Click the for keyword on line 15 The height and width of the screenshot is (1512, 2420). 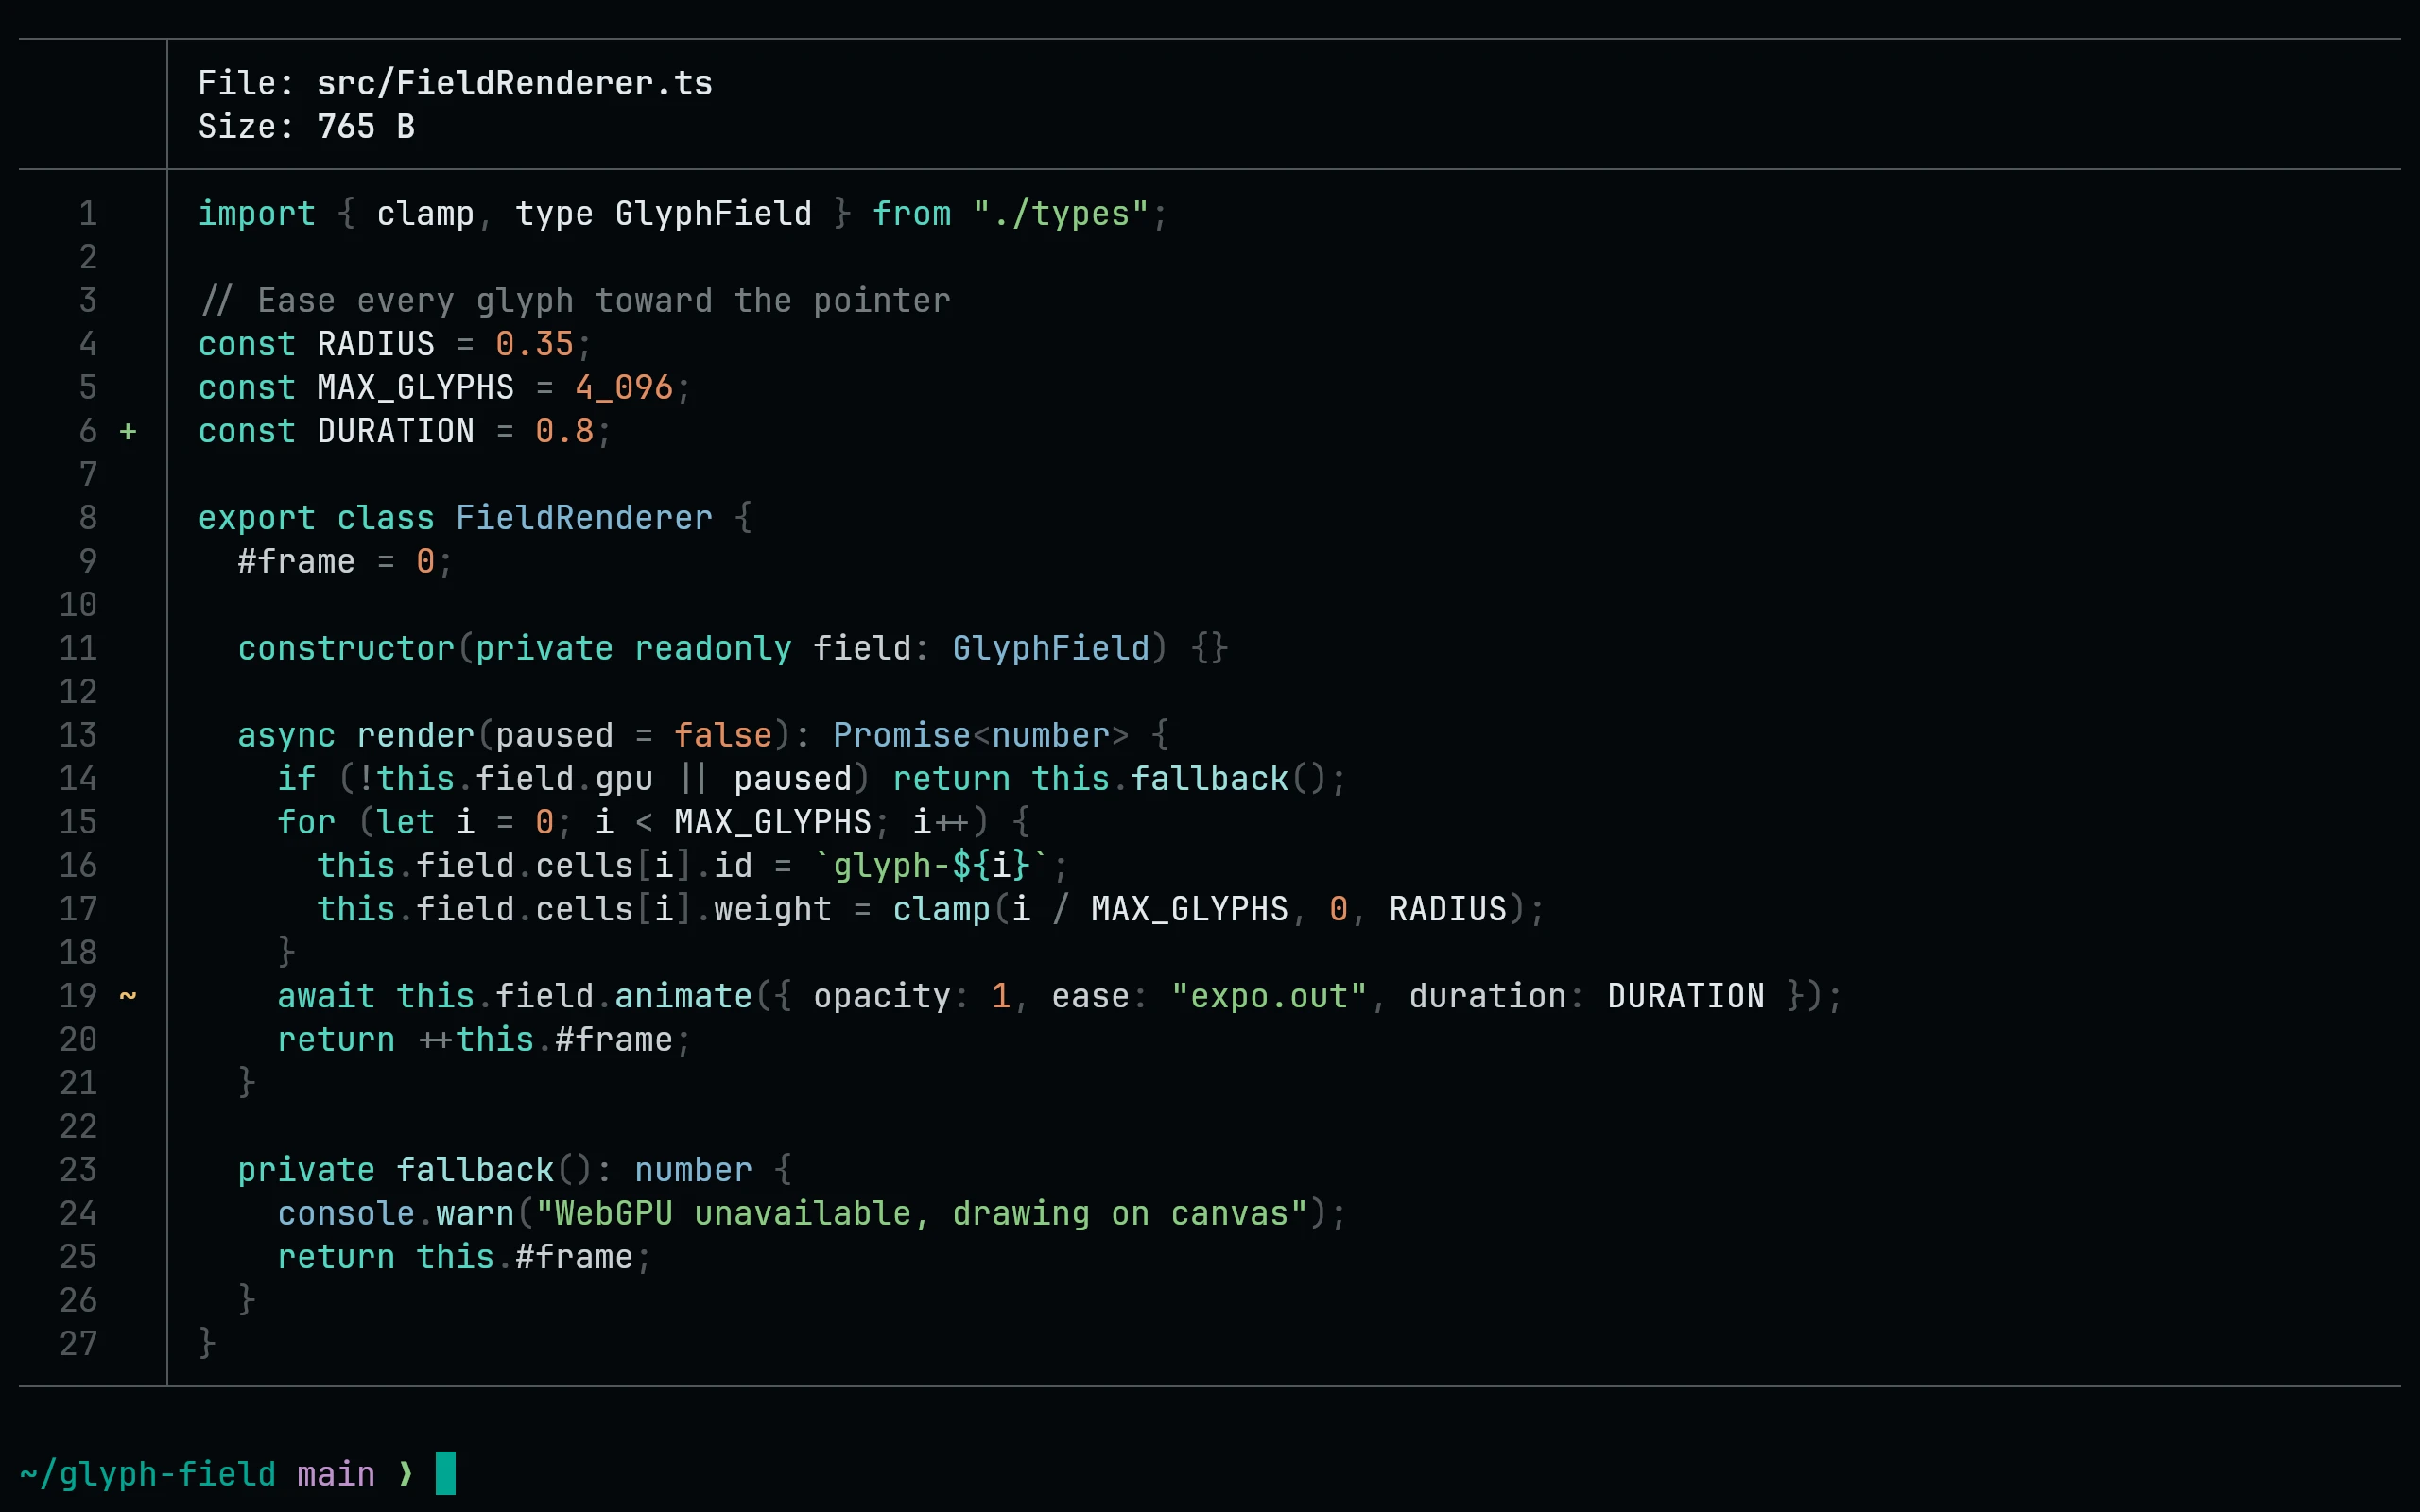tap(307, 823)
